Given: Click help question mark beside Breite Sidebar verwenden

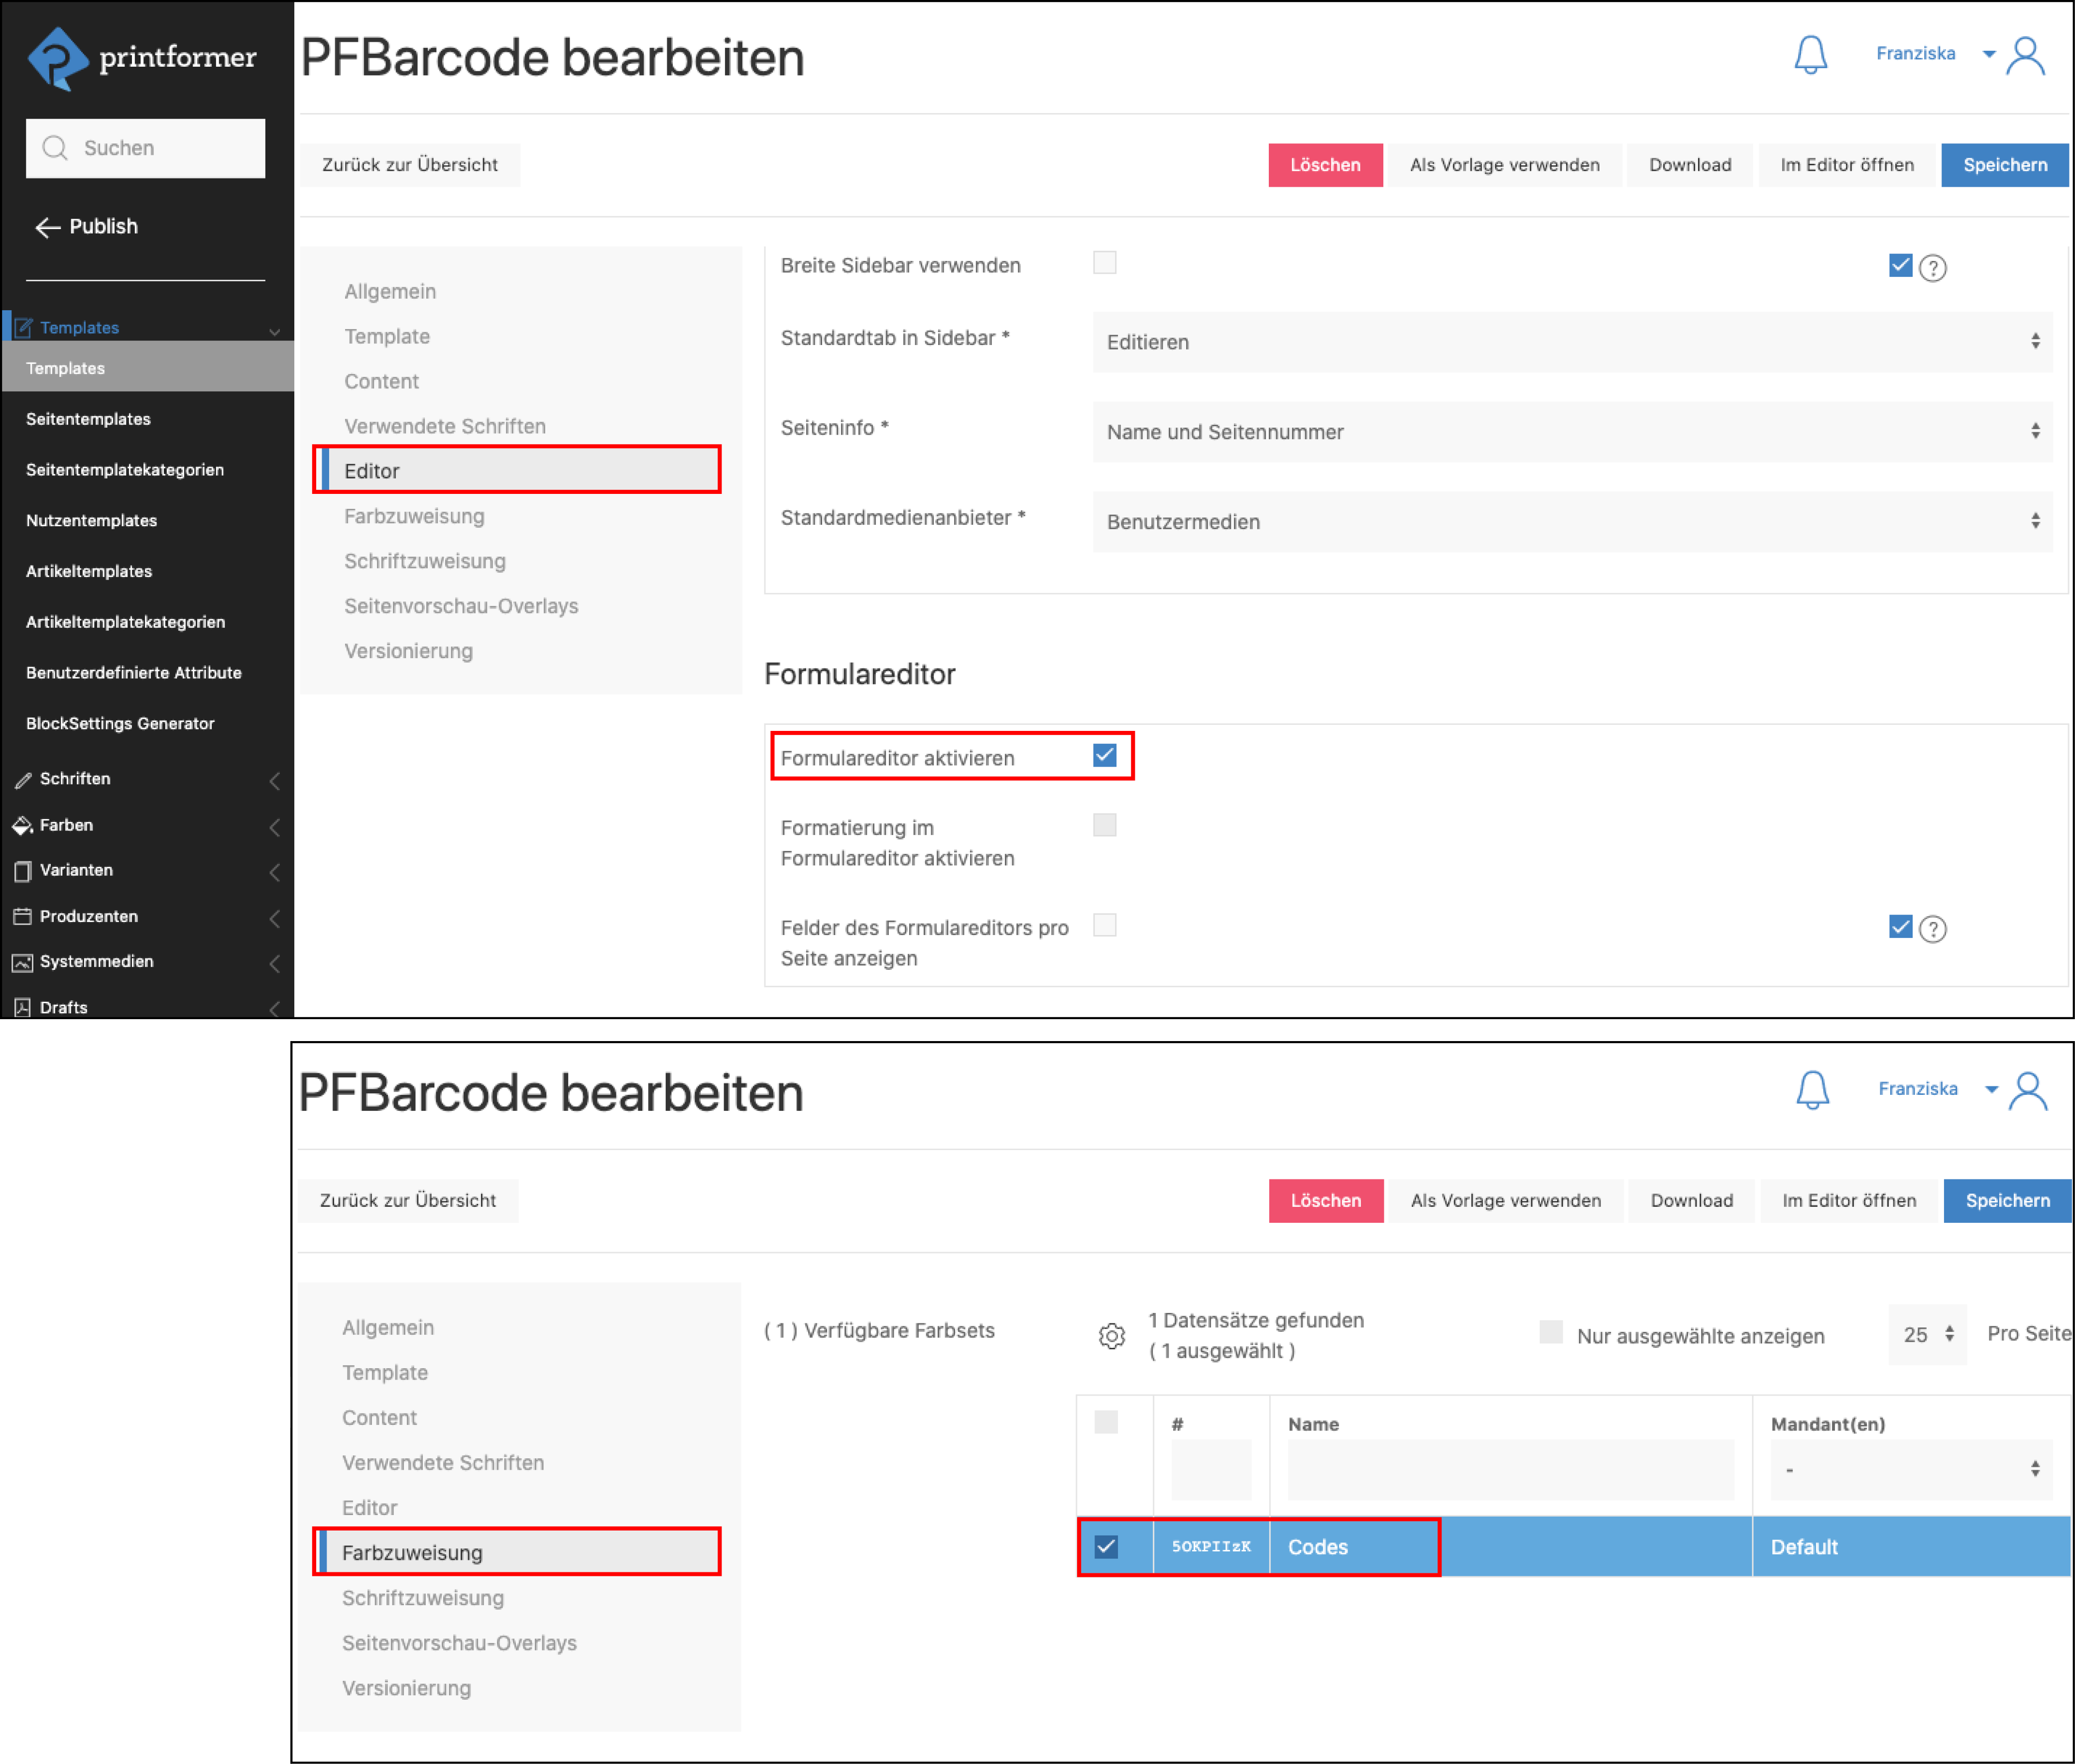Looking at the screenshot, I should click(1932, 268).
